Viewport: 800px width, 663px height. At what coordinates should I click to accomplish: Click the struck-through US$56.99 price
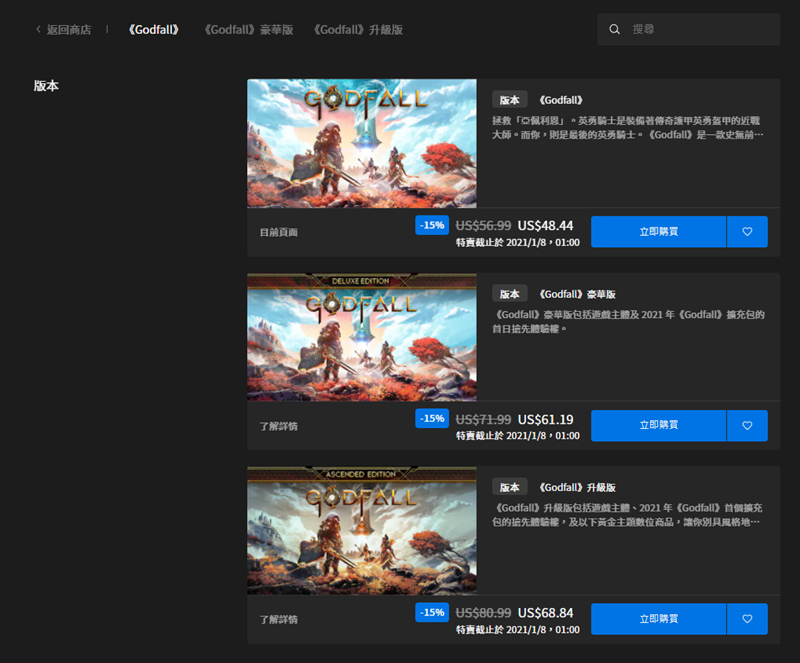click(483, 226)
